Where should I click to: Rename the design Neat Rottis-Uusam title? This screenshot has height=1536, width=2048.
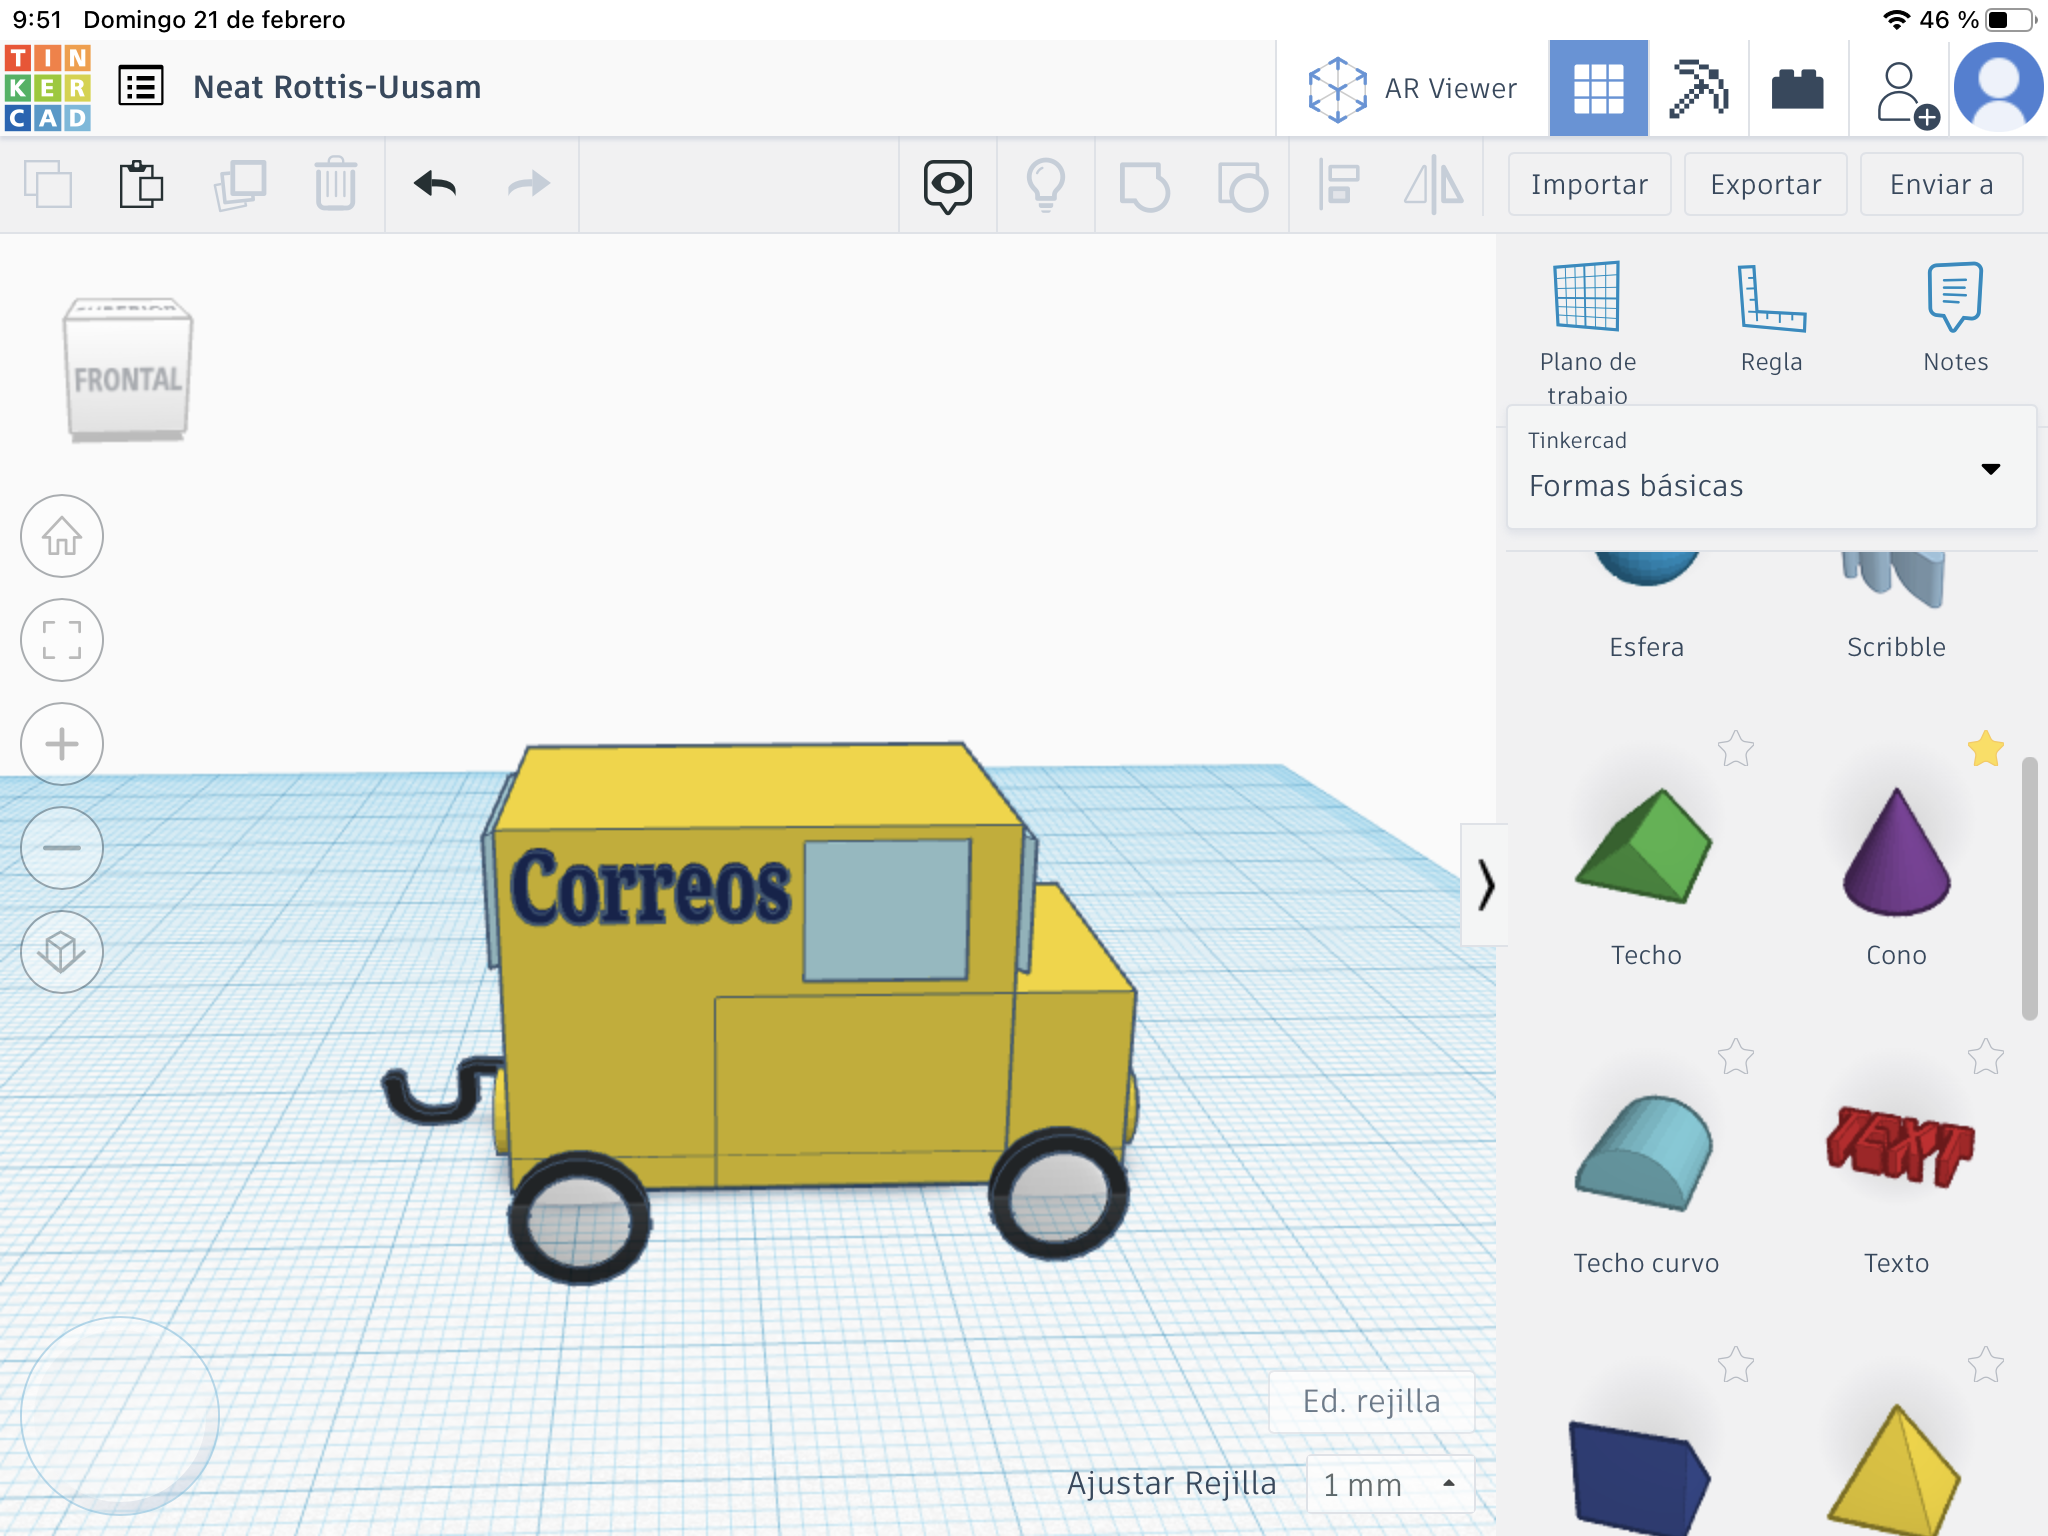click(x=337, y=87)
